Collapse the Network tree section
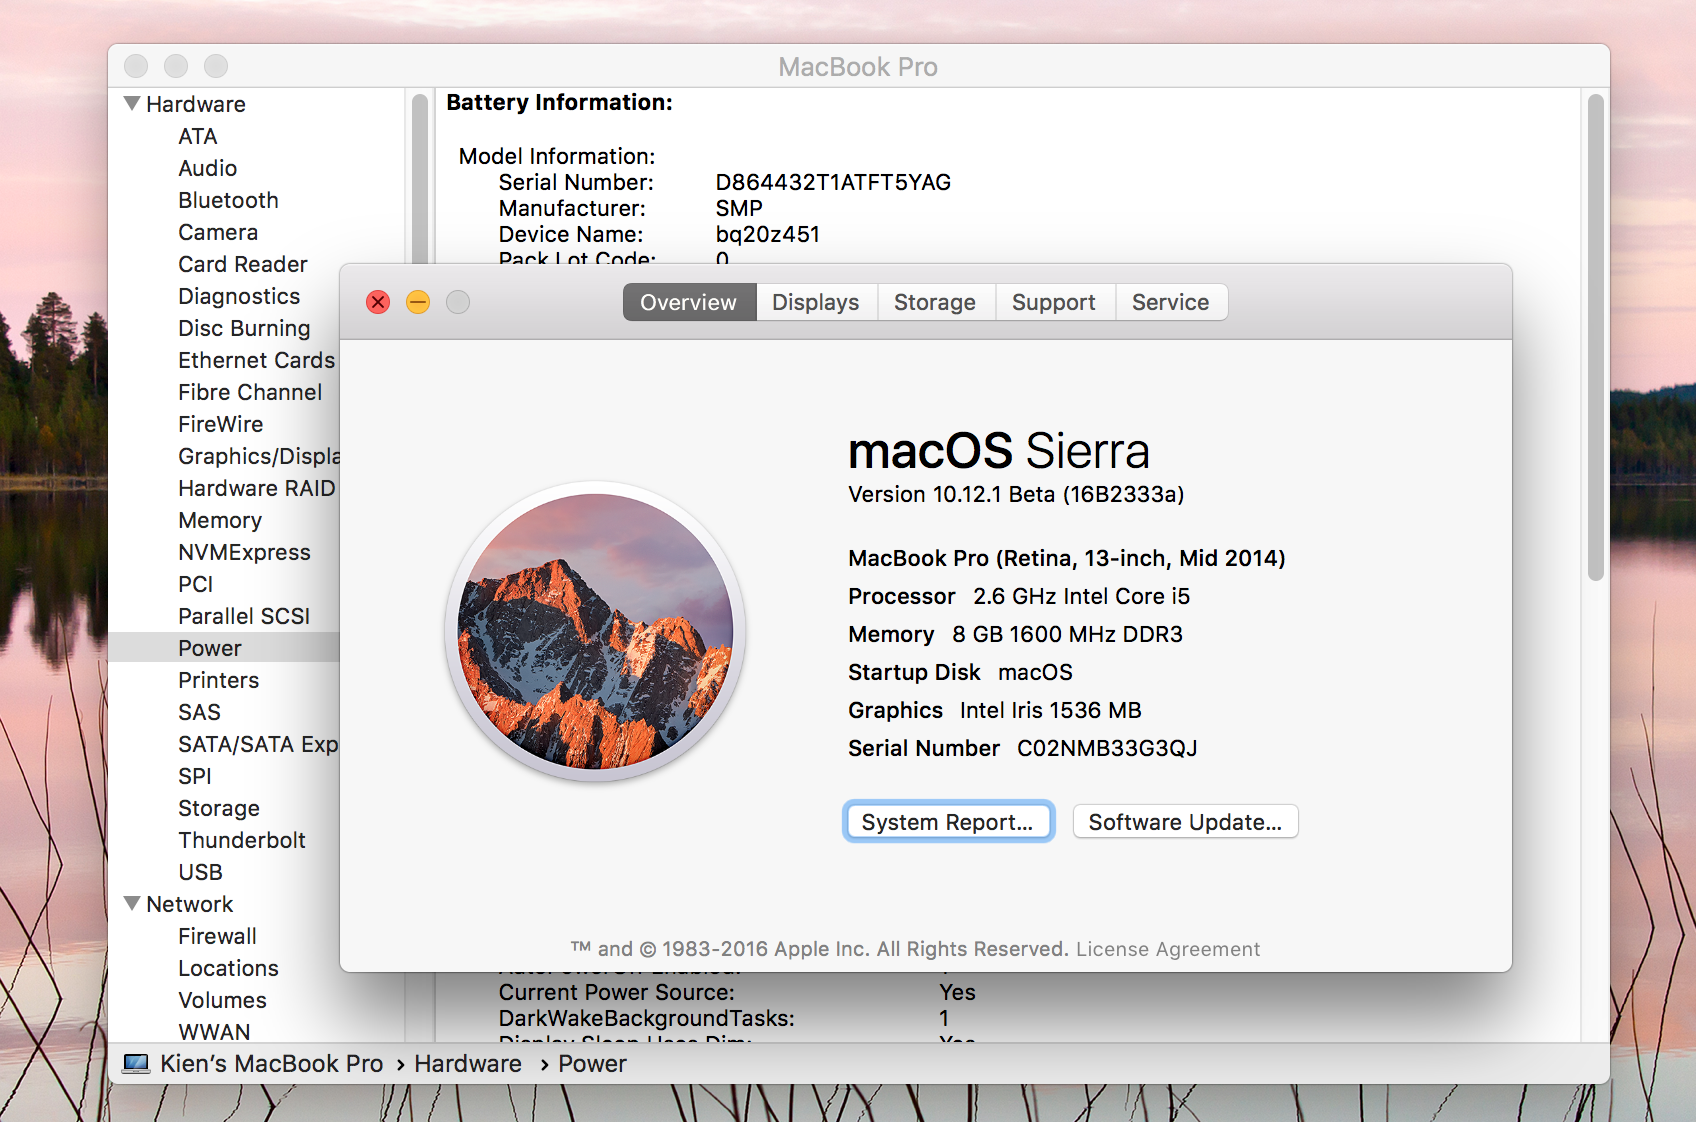The height and width of the screenshot is (1122, 1696). (132, 903)
